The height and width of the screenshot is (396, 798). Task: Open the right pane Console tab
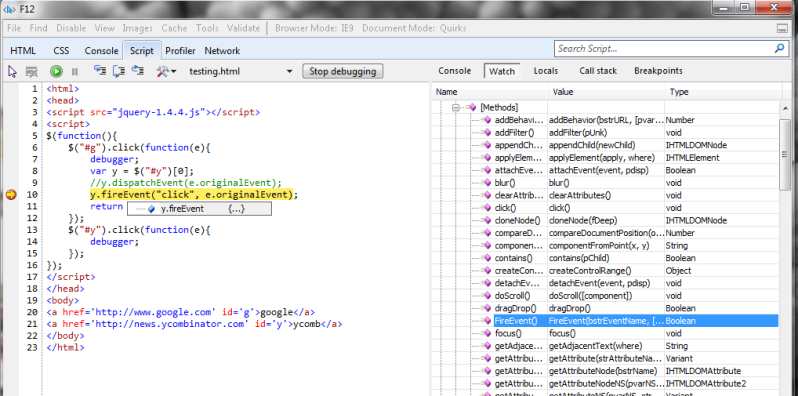(x=454, y=71)
